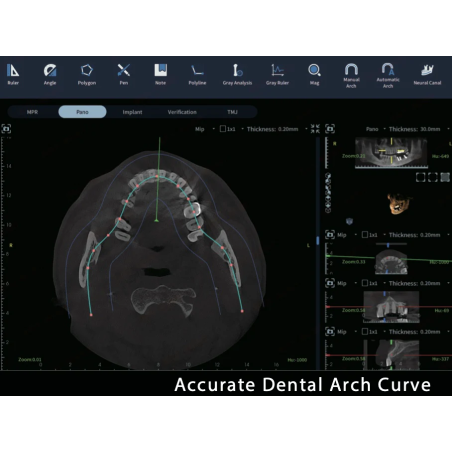Open the TMJ tab
452x452 pixels.
point(232,112)
